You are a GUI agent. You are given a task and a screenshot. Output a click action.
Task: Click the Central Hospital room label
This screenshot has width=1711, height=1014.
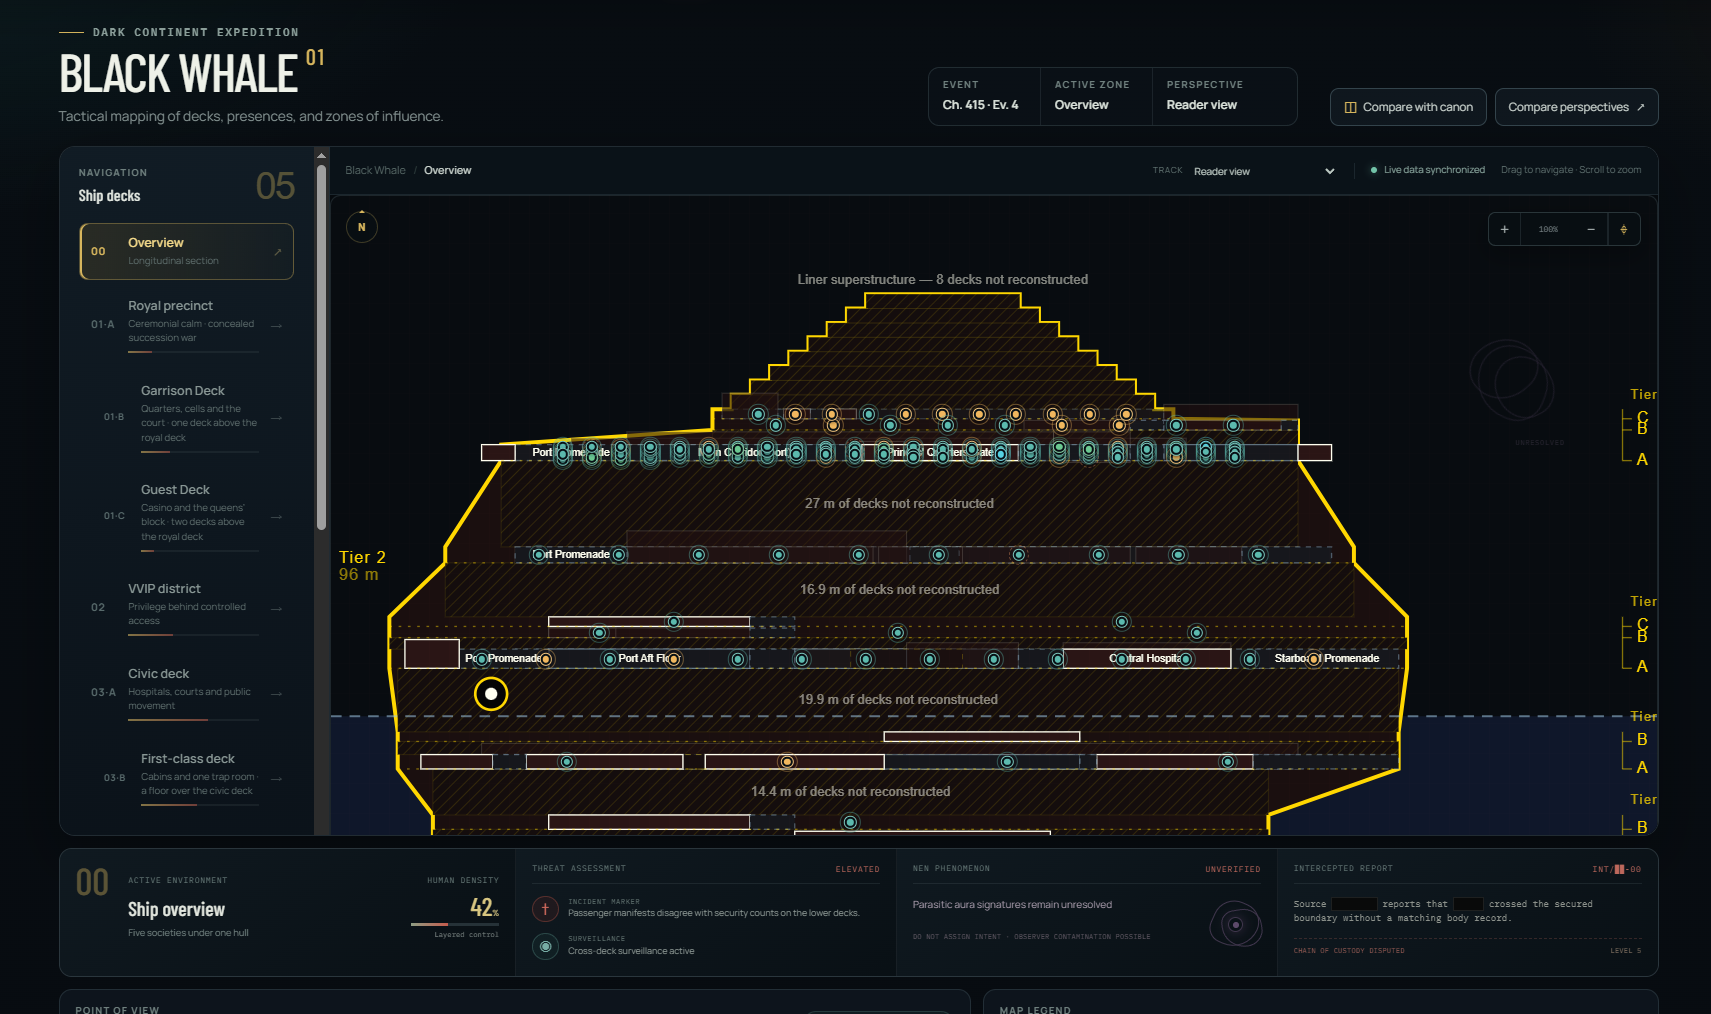pyautogui.click(x=1145, y=659)
